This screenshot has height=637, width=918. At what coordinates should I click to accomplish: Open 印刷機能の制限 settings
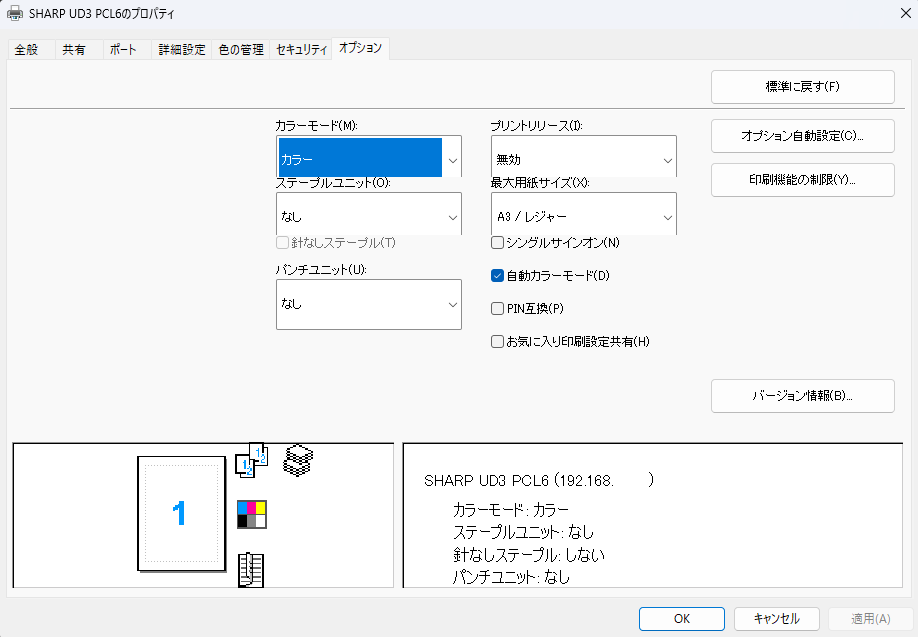(x=803, y=180)
